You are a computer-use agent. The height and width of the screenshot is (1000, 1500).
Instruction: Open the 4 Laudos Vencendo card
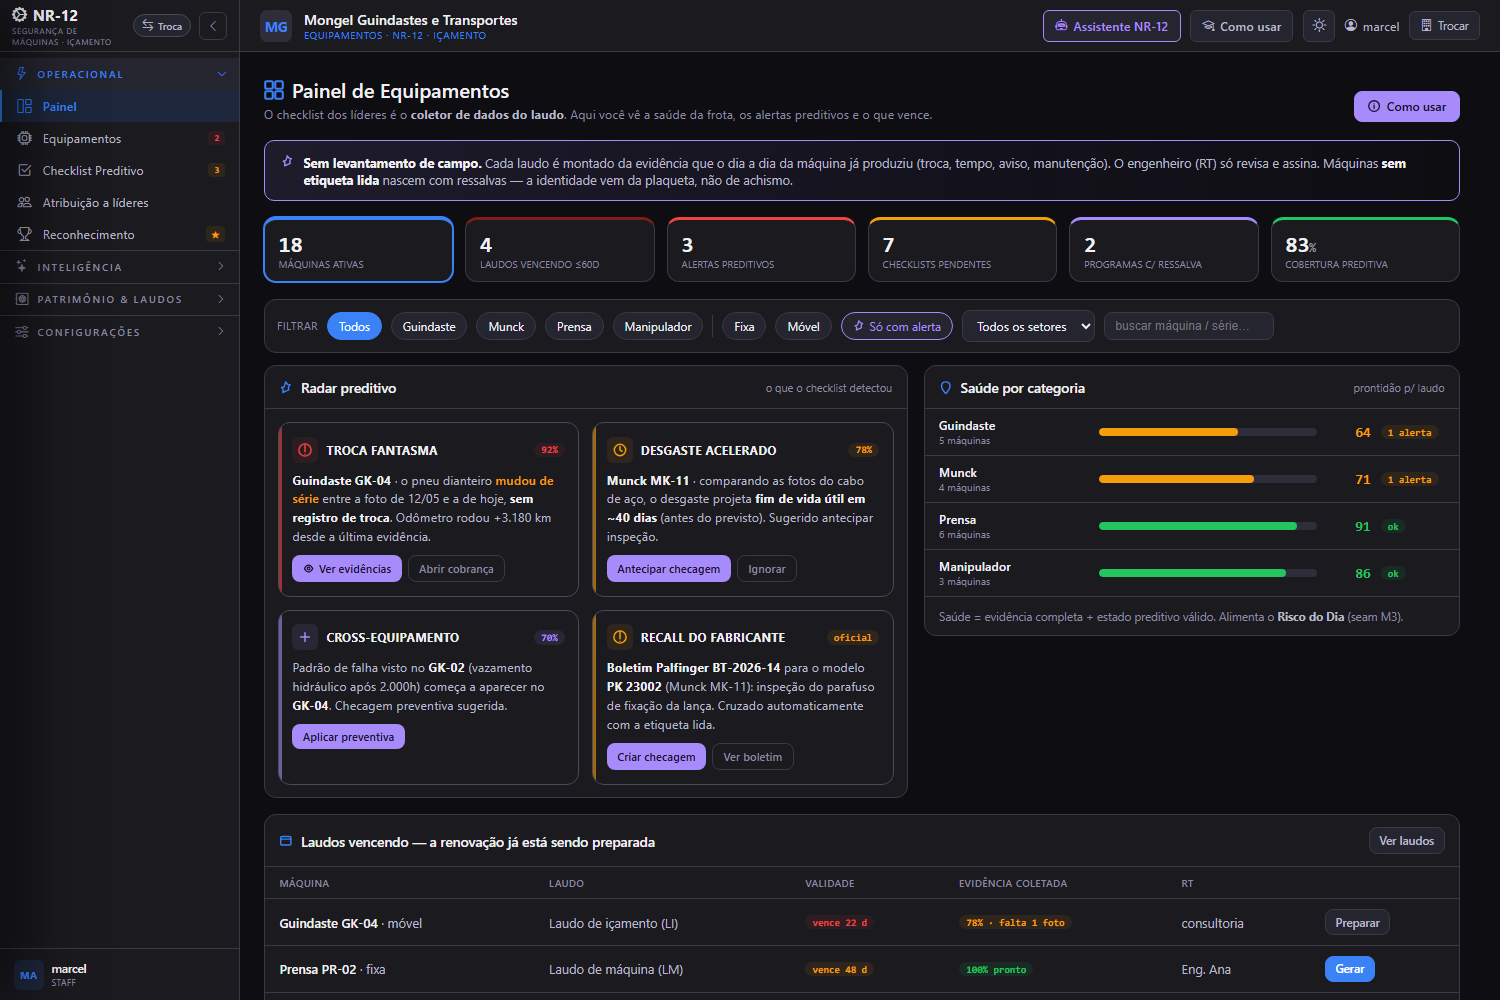pyautogui.click(x=560, y=250)
